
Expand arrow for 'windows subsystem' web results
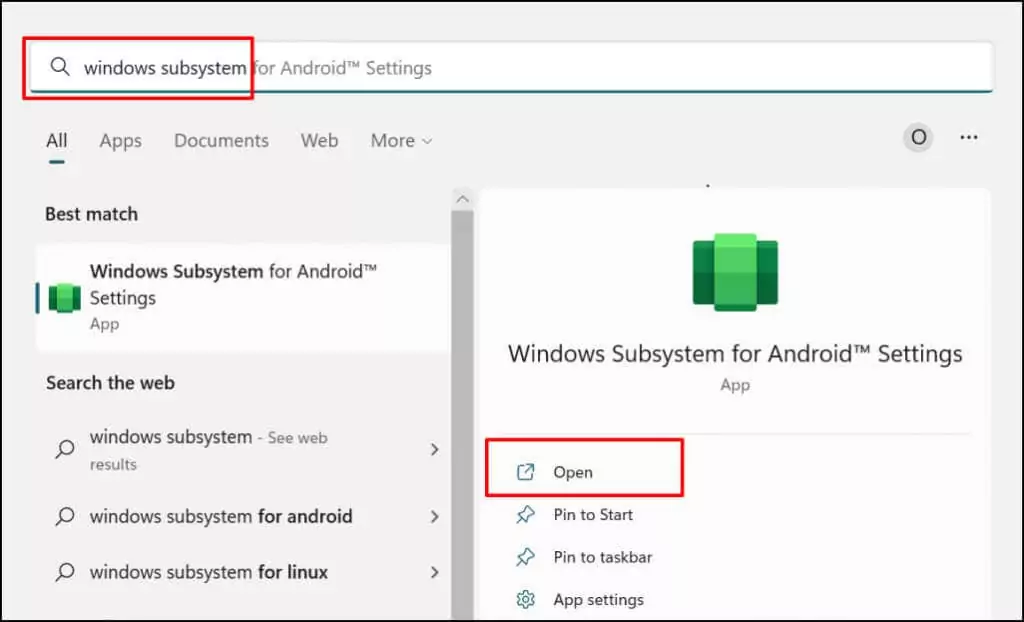pos(434,450)
